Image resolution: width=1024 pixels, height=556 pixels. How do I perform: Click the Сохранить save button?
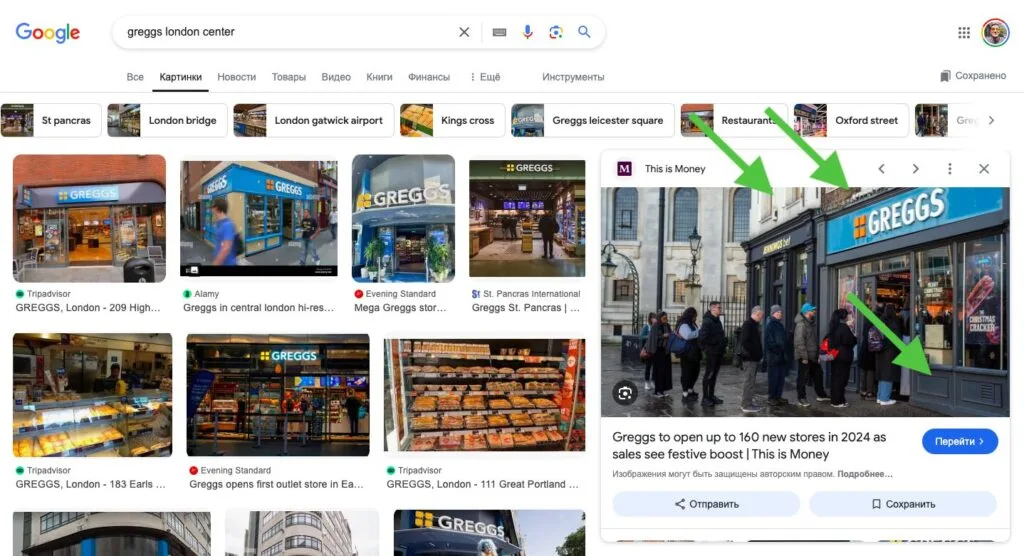click(x=903, y=504)
